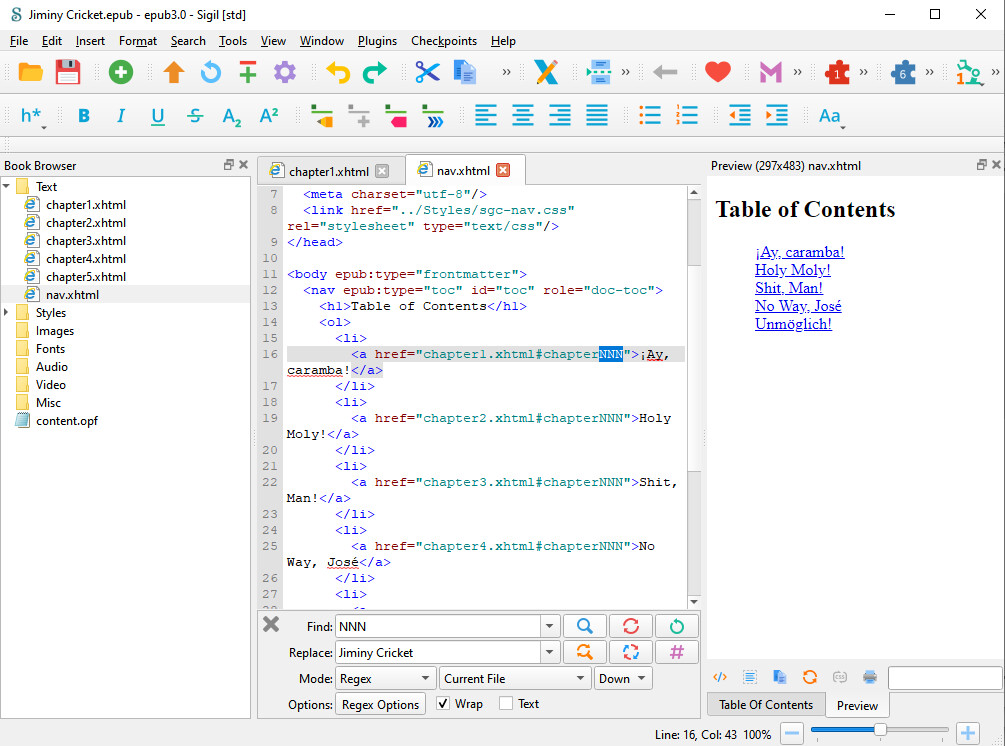The width and height of the screenshot is (1005, 746).
Task: Open the Mode Regex dropdown
Action: pos(385,679)
